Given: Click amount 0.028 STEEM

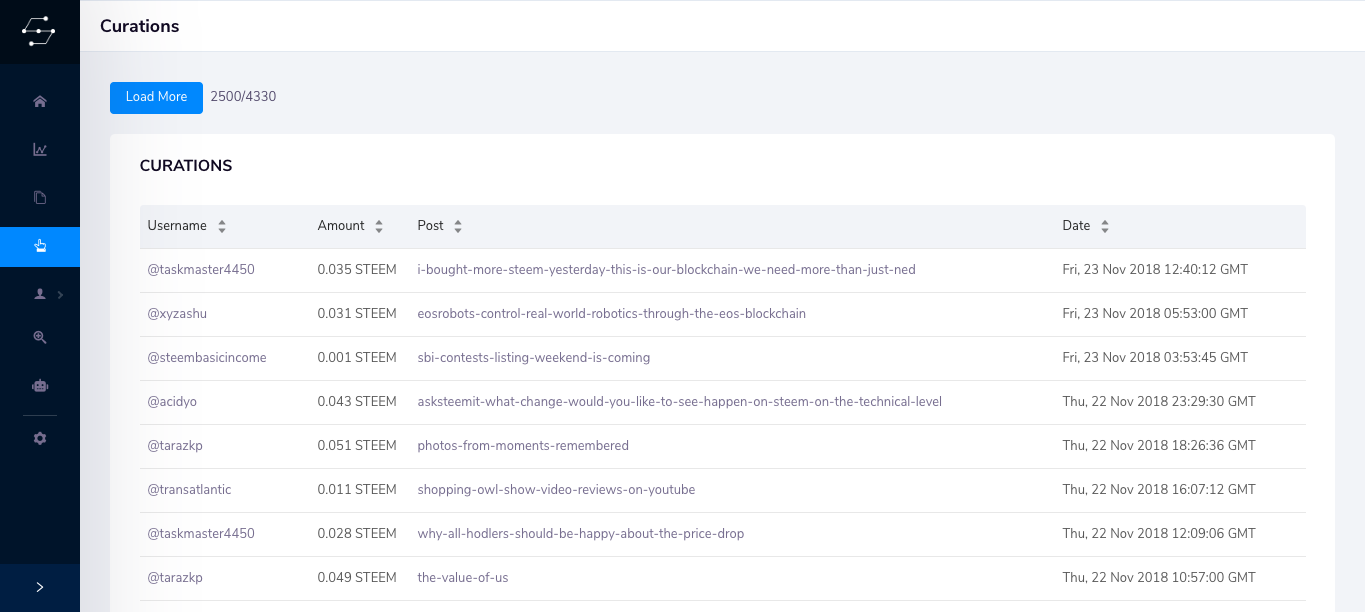Looking at the screenshot, I should (x=357, y=534).
